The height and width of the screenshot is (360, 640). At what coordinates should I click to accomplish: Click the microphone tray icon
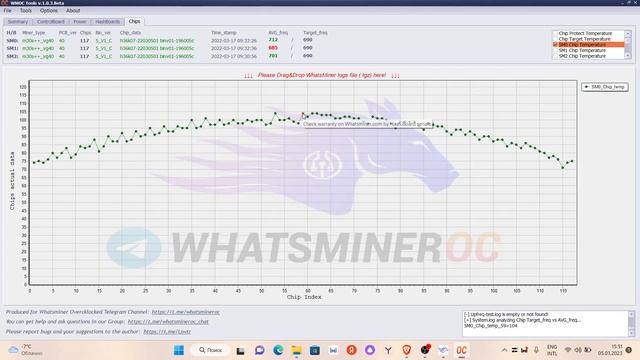536,350
